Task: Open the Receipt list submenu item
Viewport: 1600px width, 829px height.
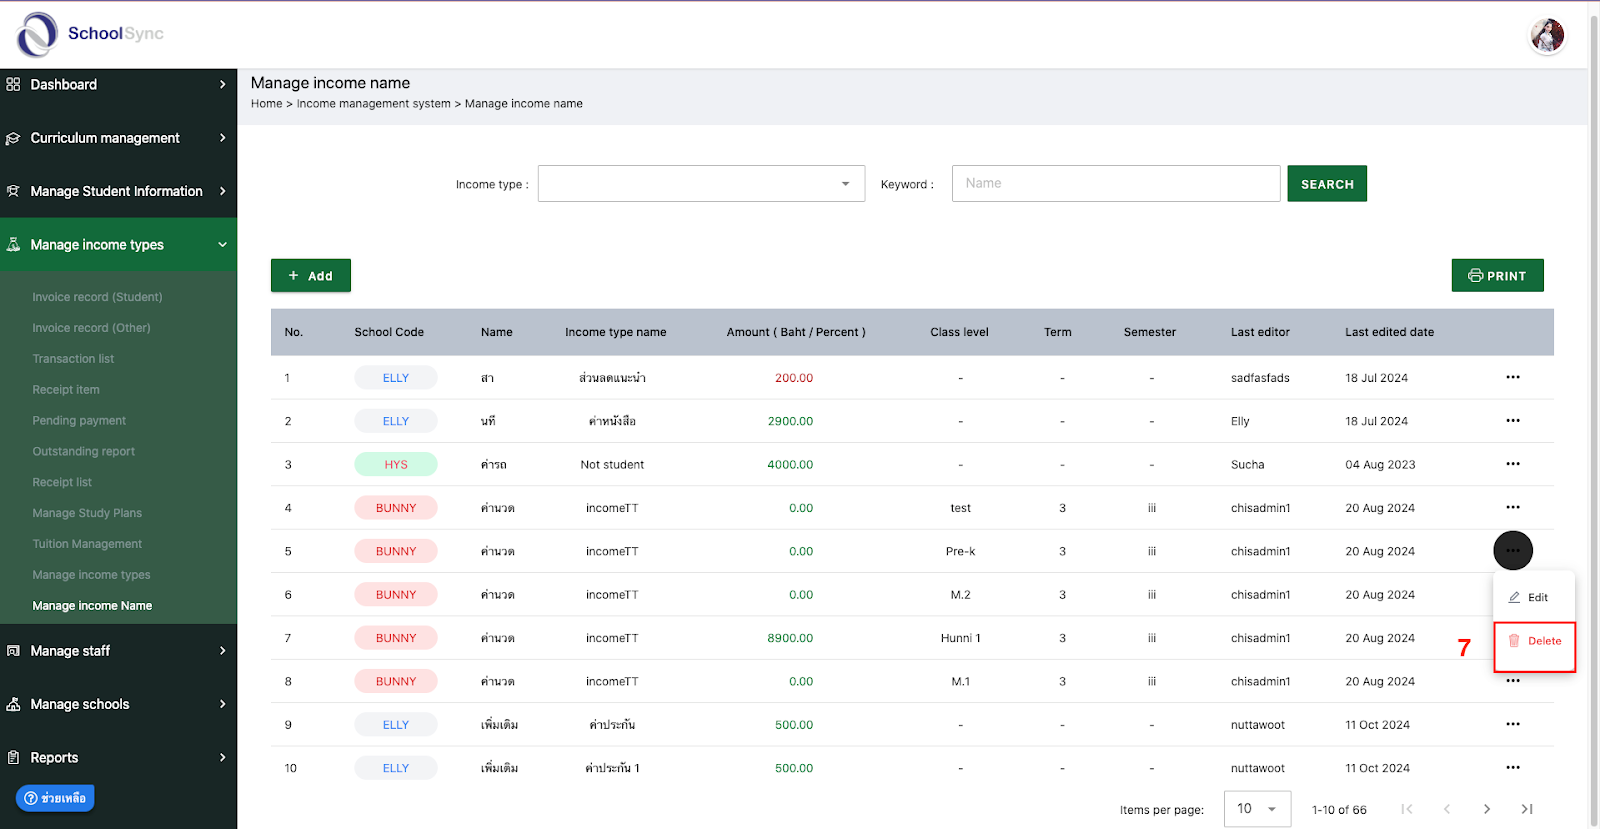Action: coord(62,482)
